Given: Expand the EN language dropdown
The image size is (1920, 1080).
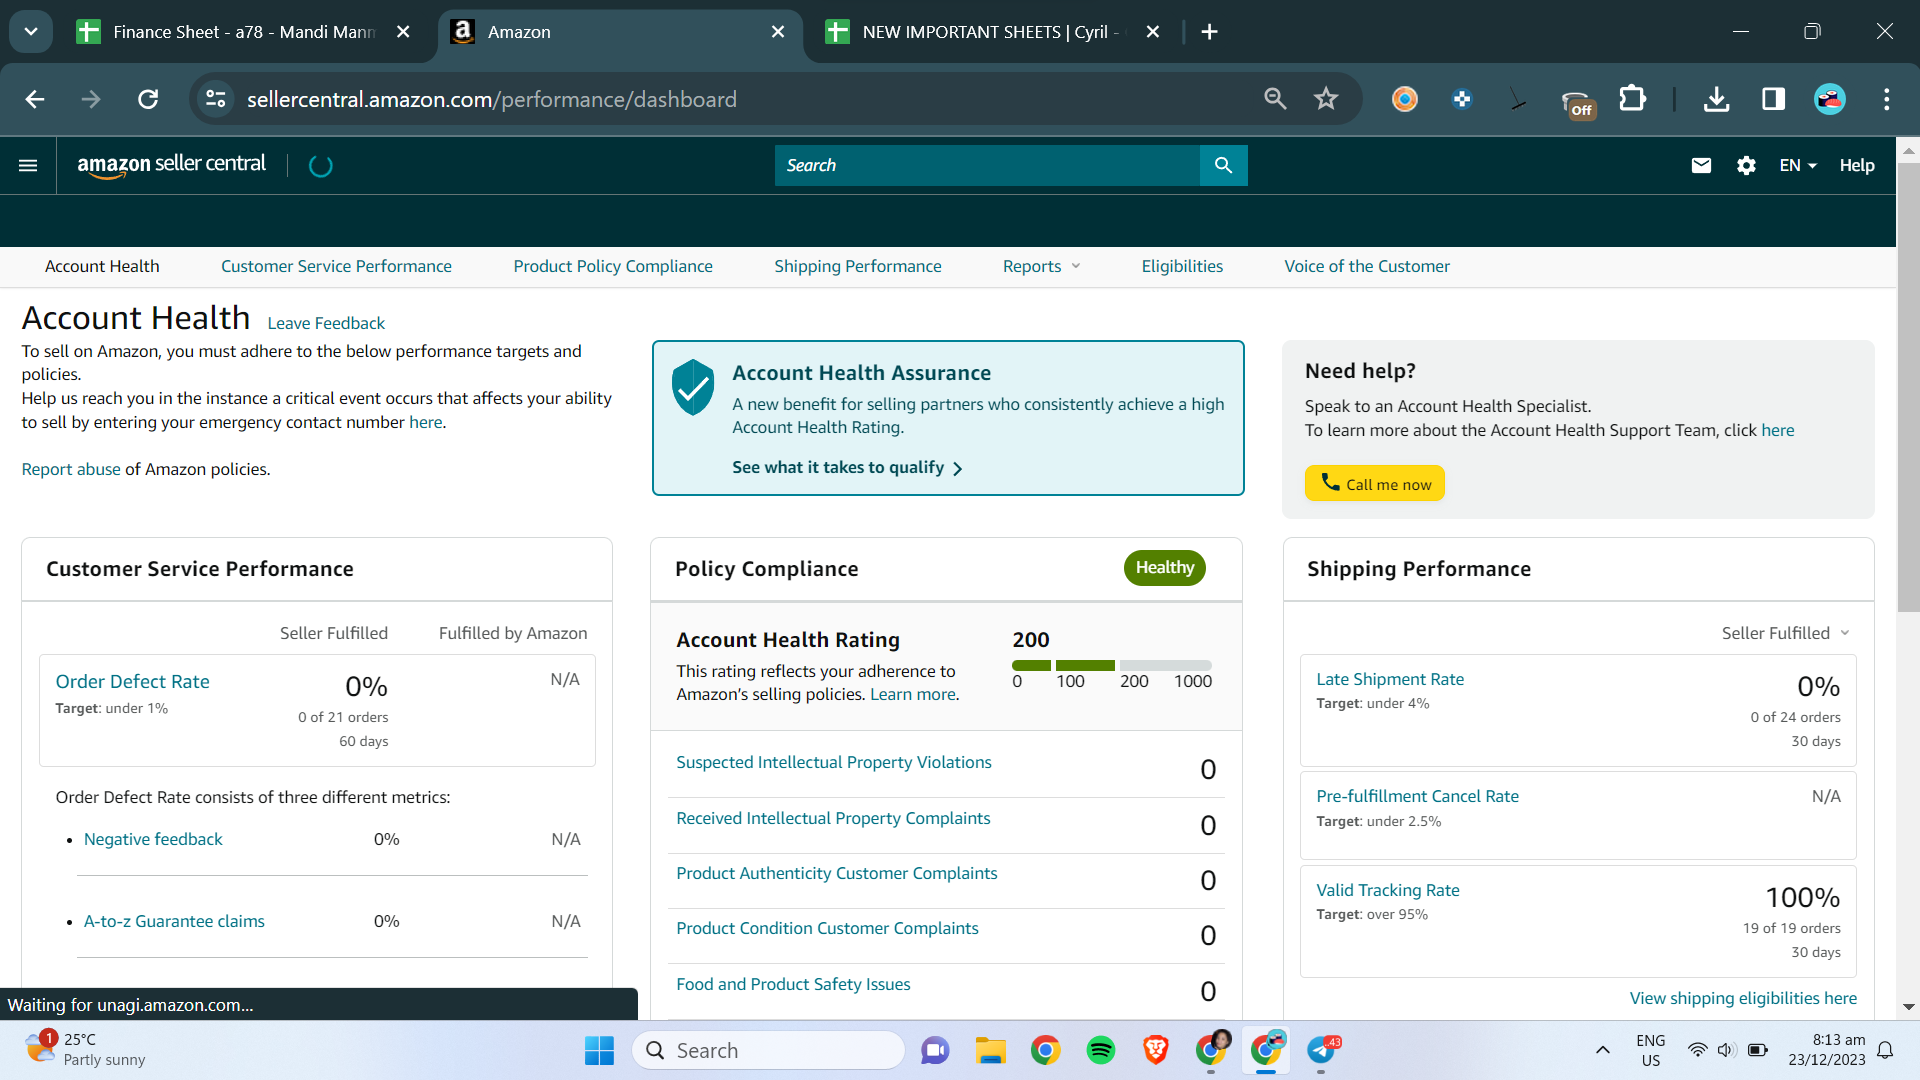Looking at the screenshot, I should point(1798,166).
